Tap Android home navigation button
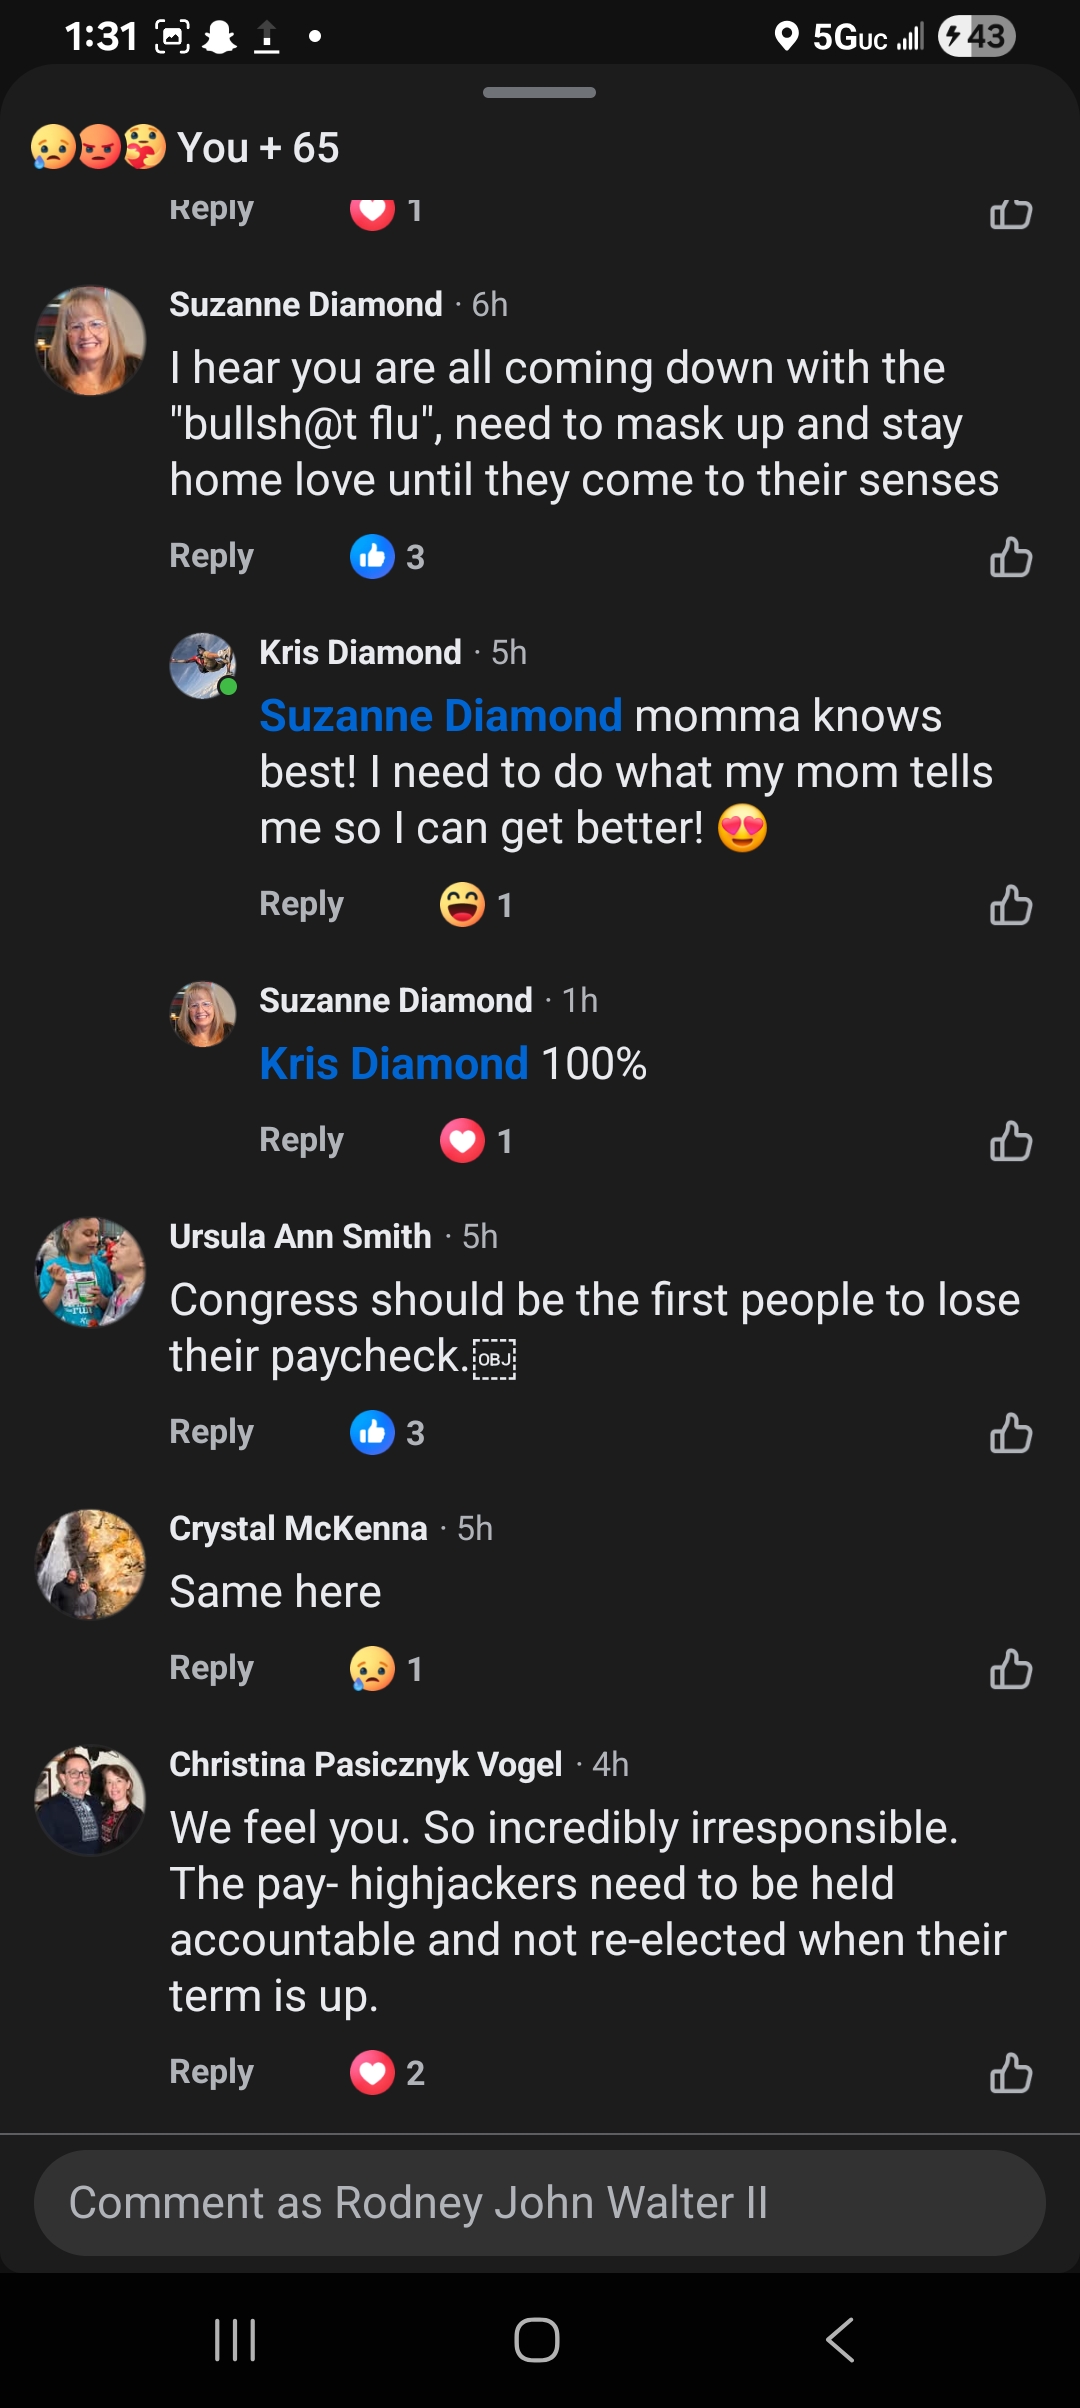Viewport: 1080px width, 2408px height. pyautogui.click(x=537, y=2340)
